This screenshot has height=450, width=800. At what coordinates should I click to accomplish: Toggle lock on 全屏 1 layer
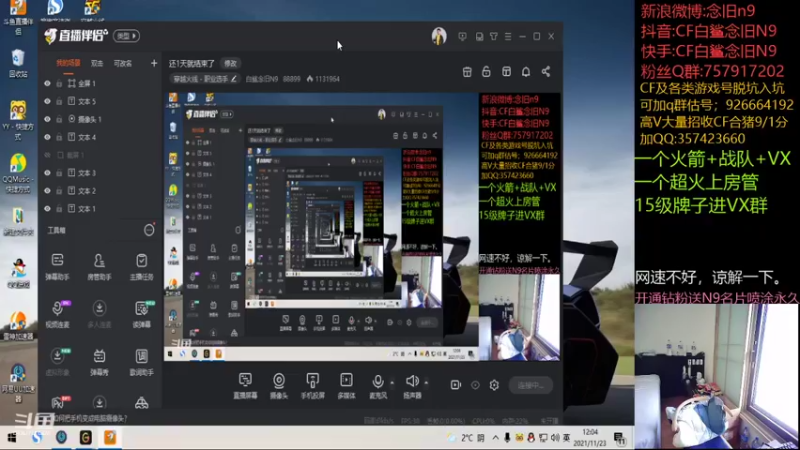pos(59,83)
